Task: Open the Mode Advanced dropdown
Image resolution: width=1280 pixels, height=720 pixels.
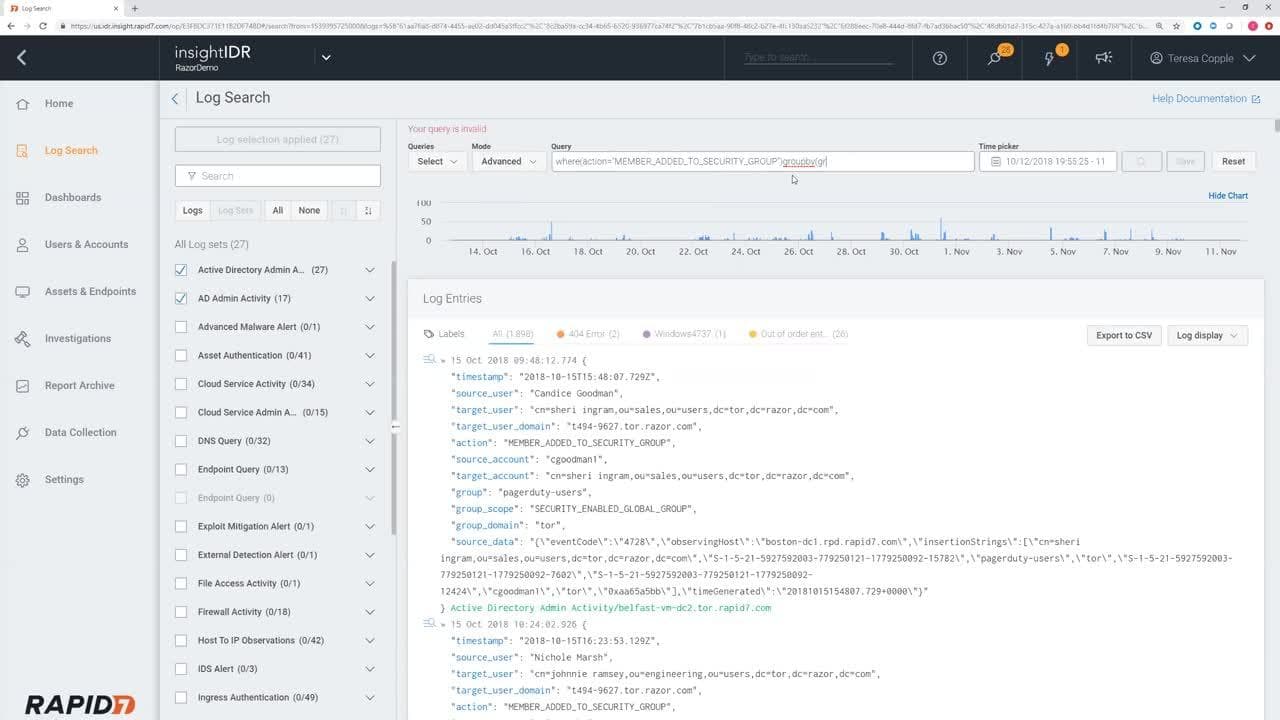Action: tap(508, 161)
